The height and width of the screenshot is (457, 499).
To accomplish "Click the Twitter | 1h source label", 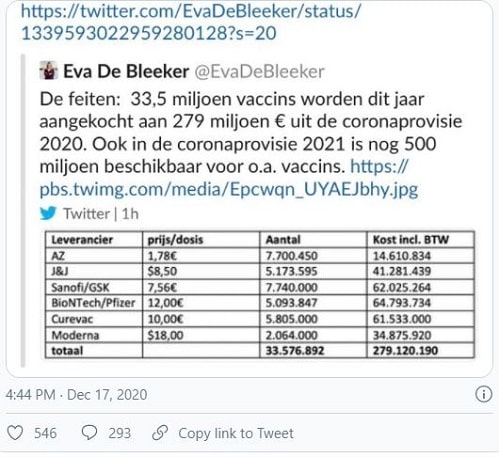I will 101,214.
